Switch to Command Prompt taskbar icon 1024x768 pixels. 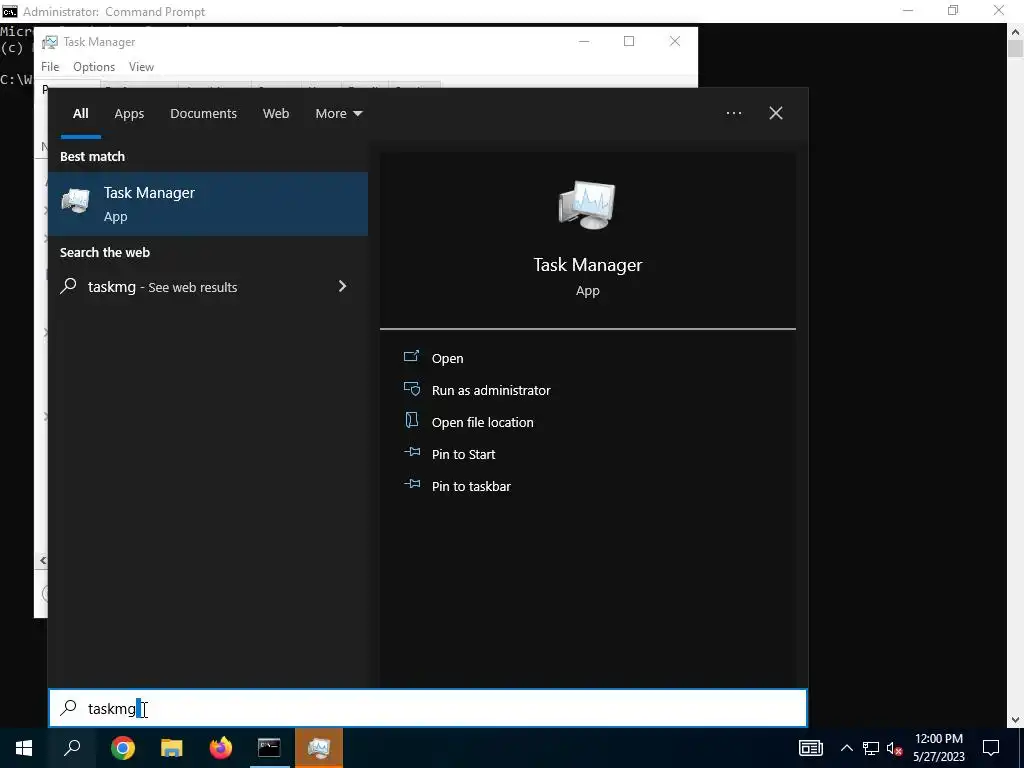pos(270,748)
